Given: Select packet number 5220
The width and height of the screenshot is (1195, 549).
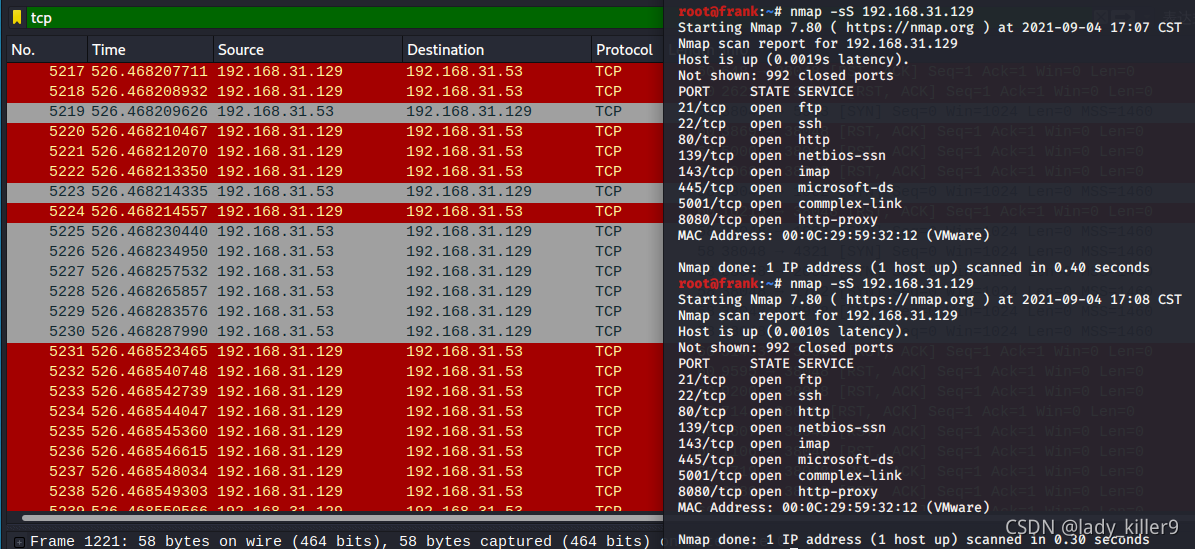Looking at the screenshot, I should [335, 131].
